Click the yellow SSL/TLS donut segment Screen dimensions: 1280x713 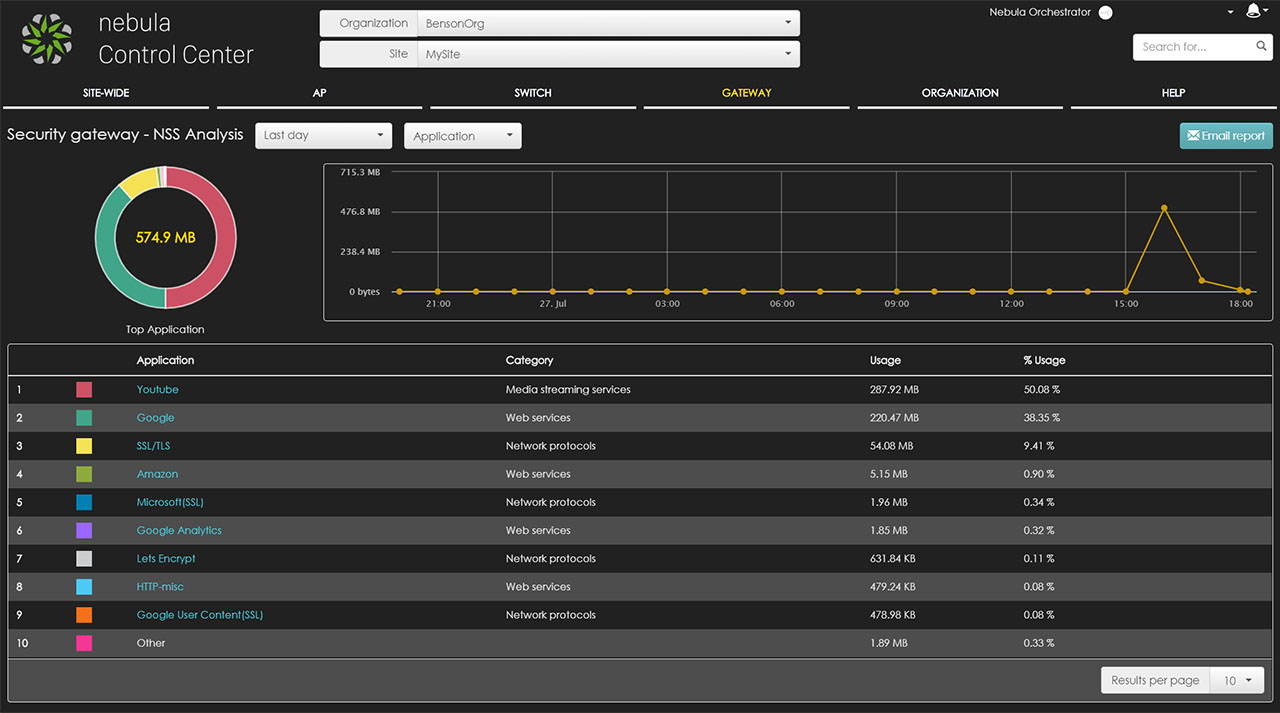pyautogui.click(x=139, y=181)
